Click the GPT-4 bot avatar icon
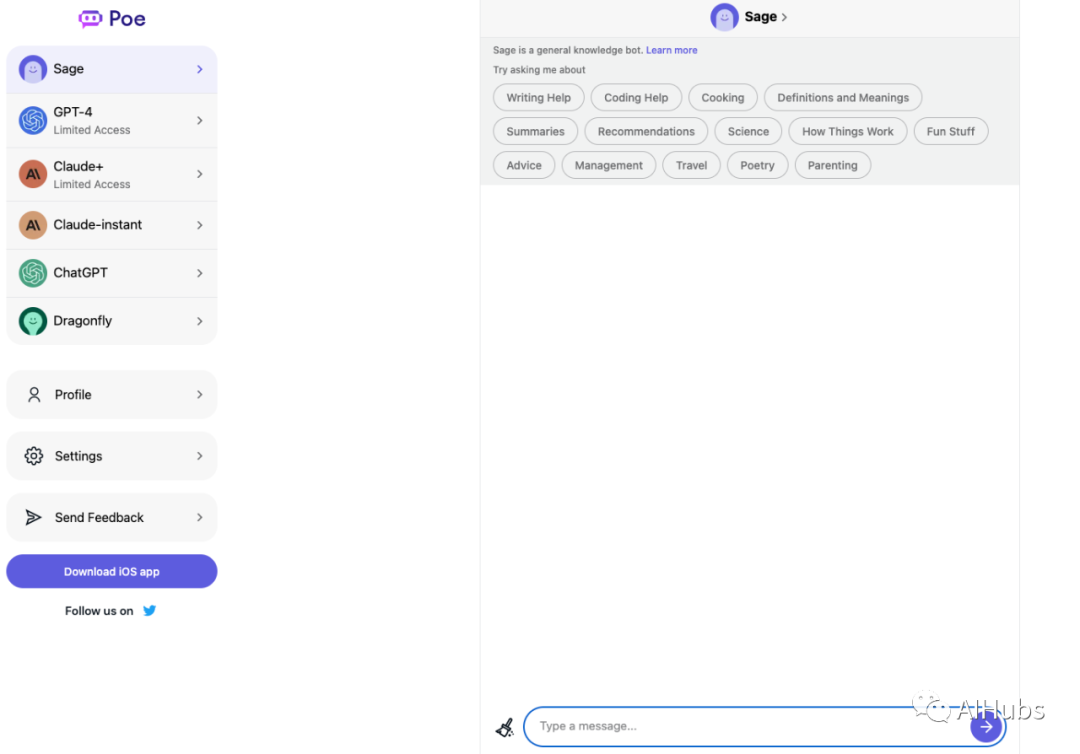Screen dimensions: 1080x754 click(x=33, y=120)
